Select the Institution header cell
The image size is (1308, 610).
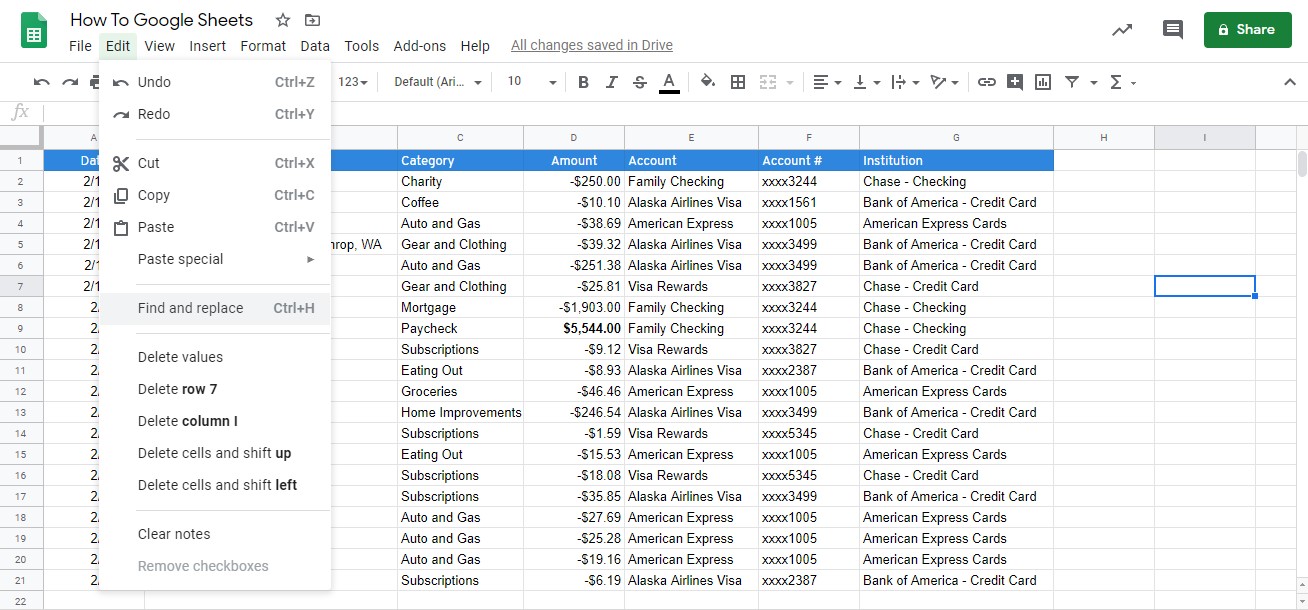tap(955, 160)
